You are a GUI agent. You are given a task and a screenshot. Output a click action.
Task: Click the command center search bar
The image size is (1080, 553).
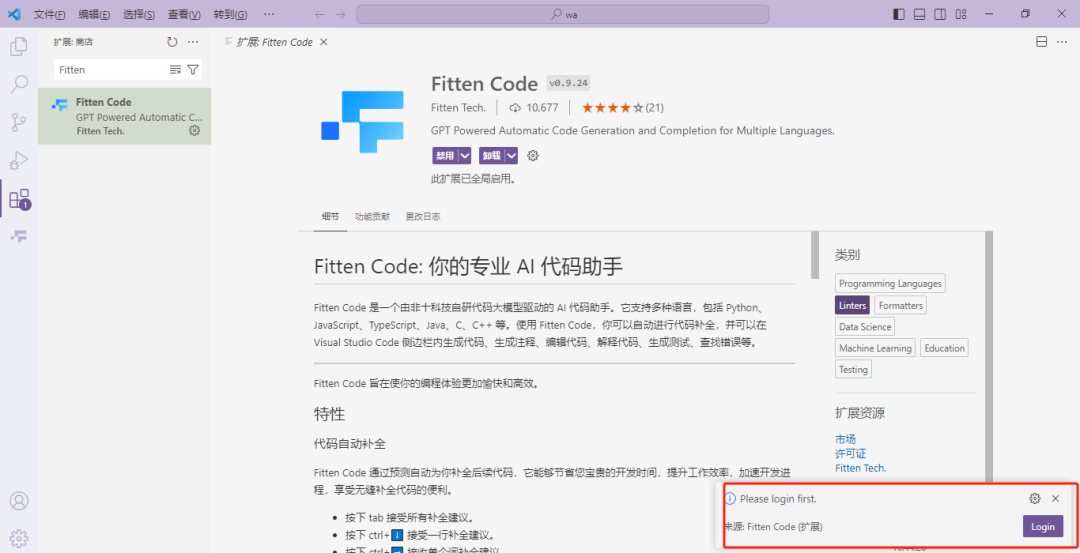(562, 14)
